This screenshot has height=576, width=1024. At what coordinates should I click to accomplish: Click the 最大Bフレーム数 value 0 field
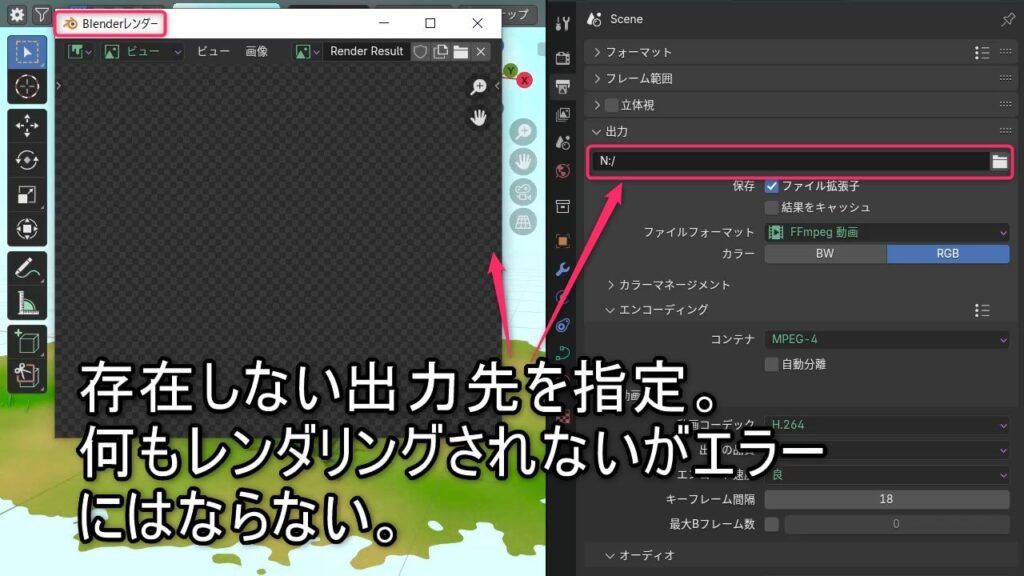pos(897,524)
